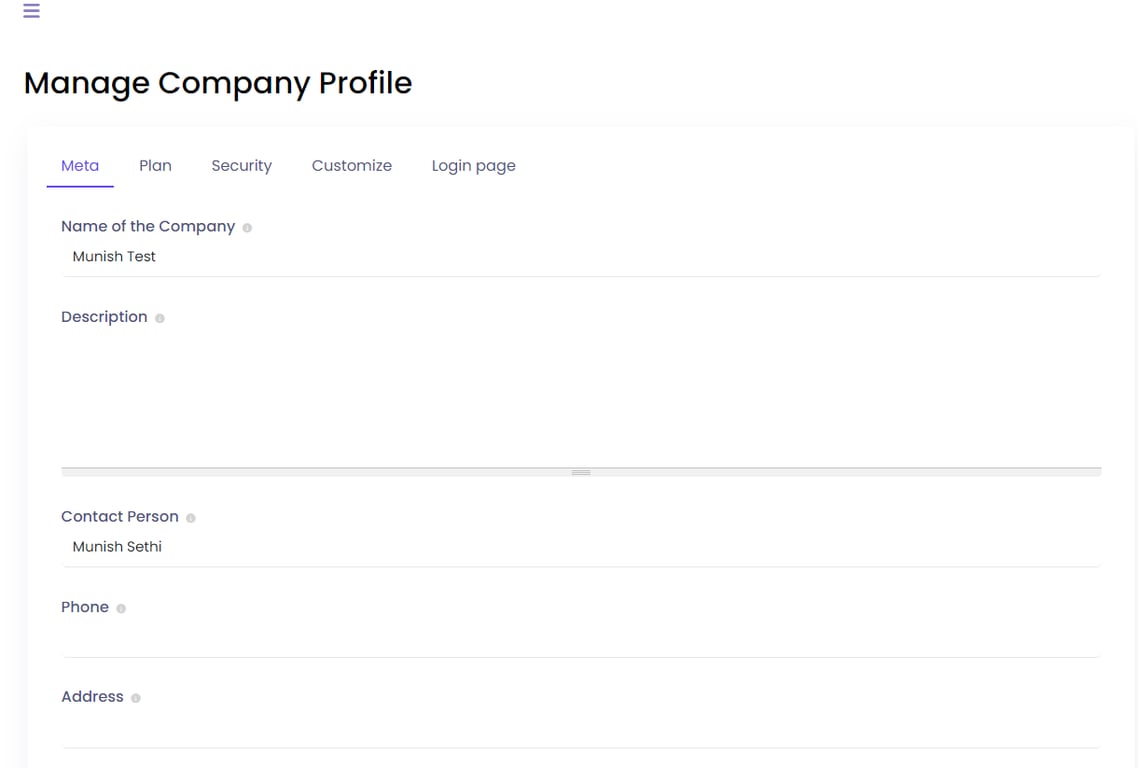Select the Meta tab
The image size is (1138, 768).
80,166
